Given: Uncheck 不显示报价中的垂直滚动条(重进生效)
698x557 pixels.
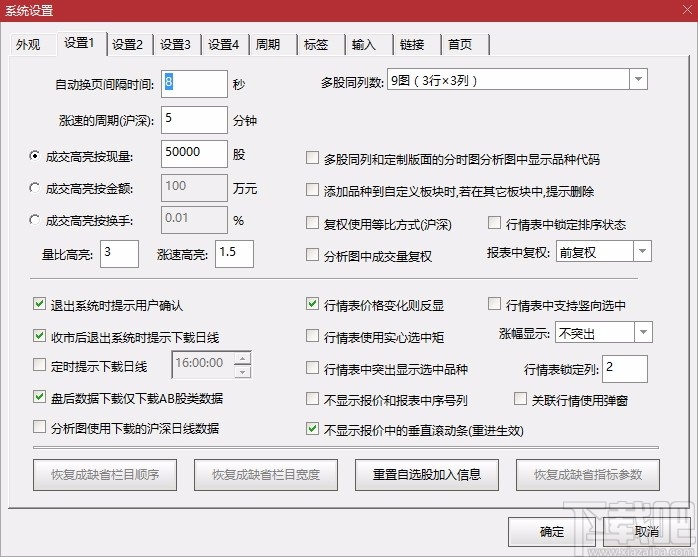Looking at the screenshot, I should coord(312,429).
